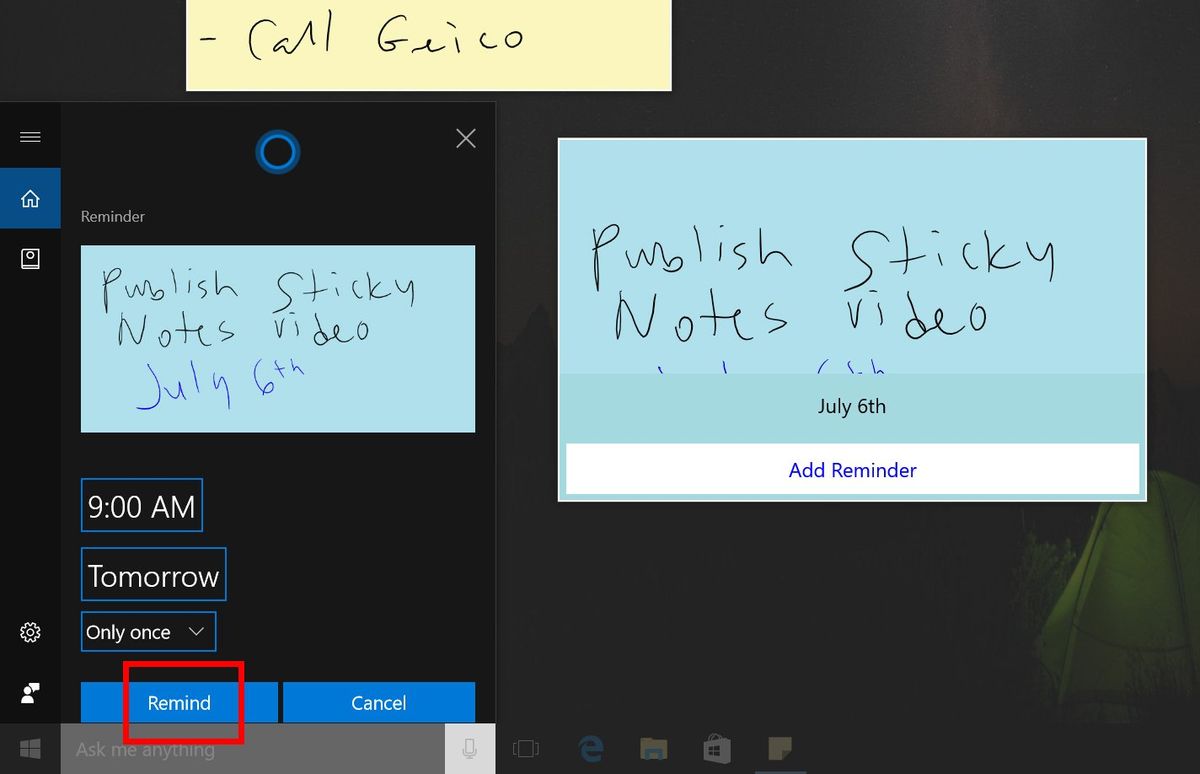Viewport: 1200px width, 774px height.
Task: Launch Microsoft Edge from the taskbar
Action: coord(591,748)
